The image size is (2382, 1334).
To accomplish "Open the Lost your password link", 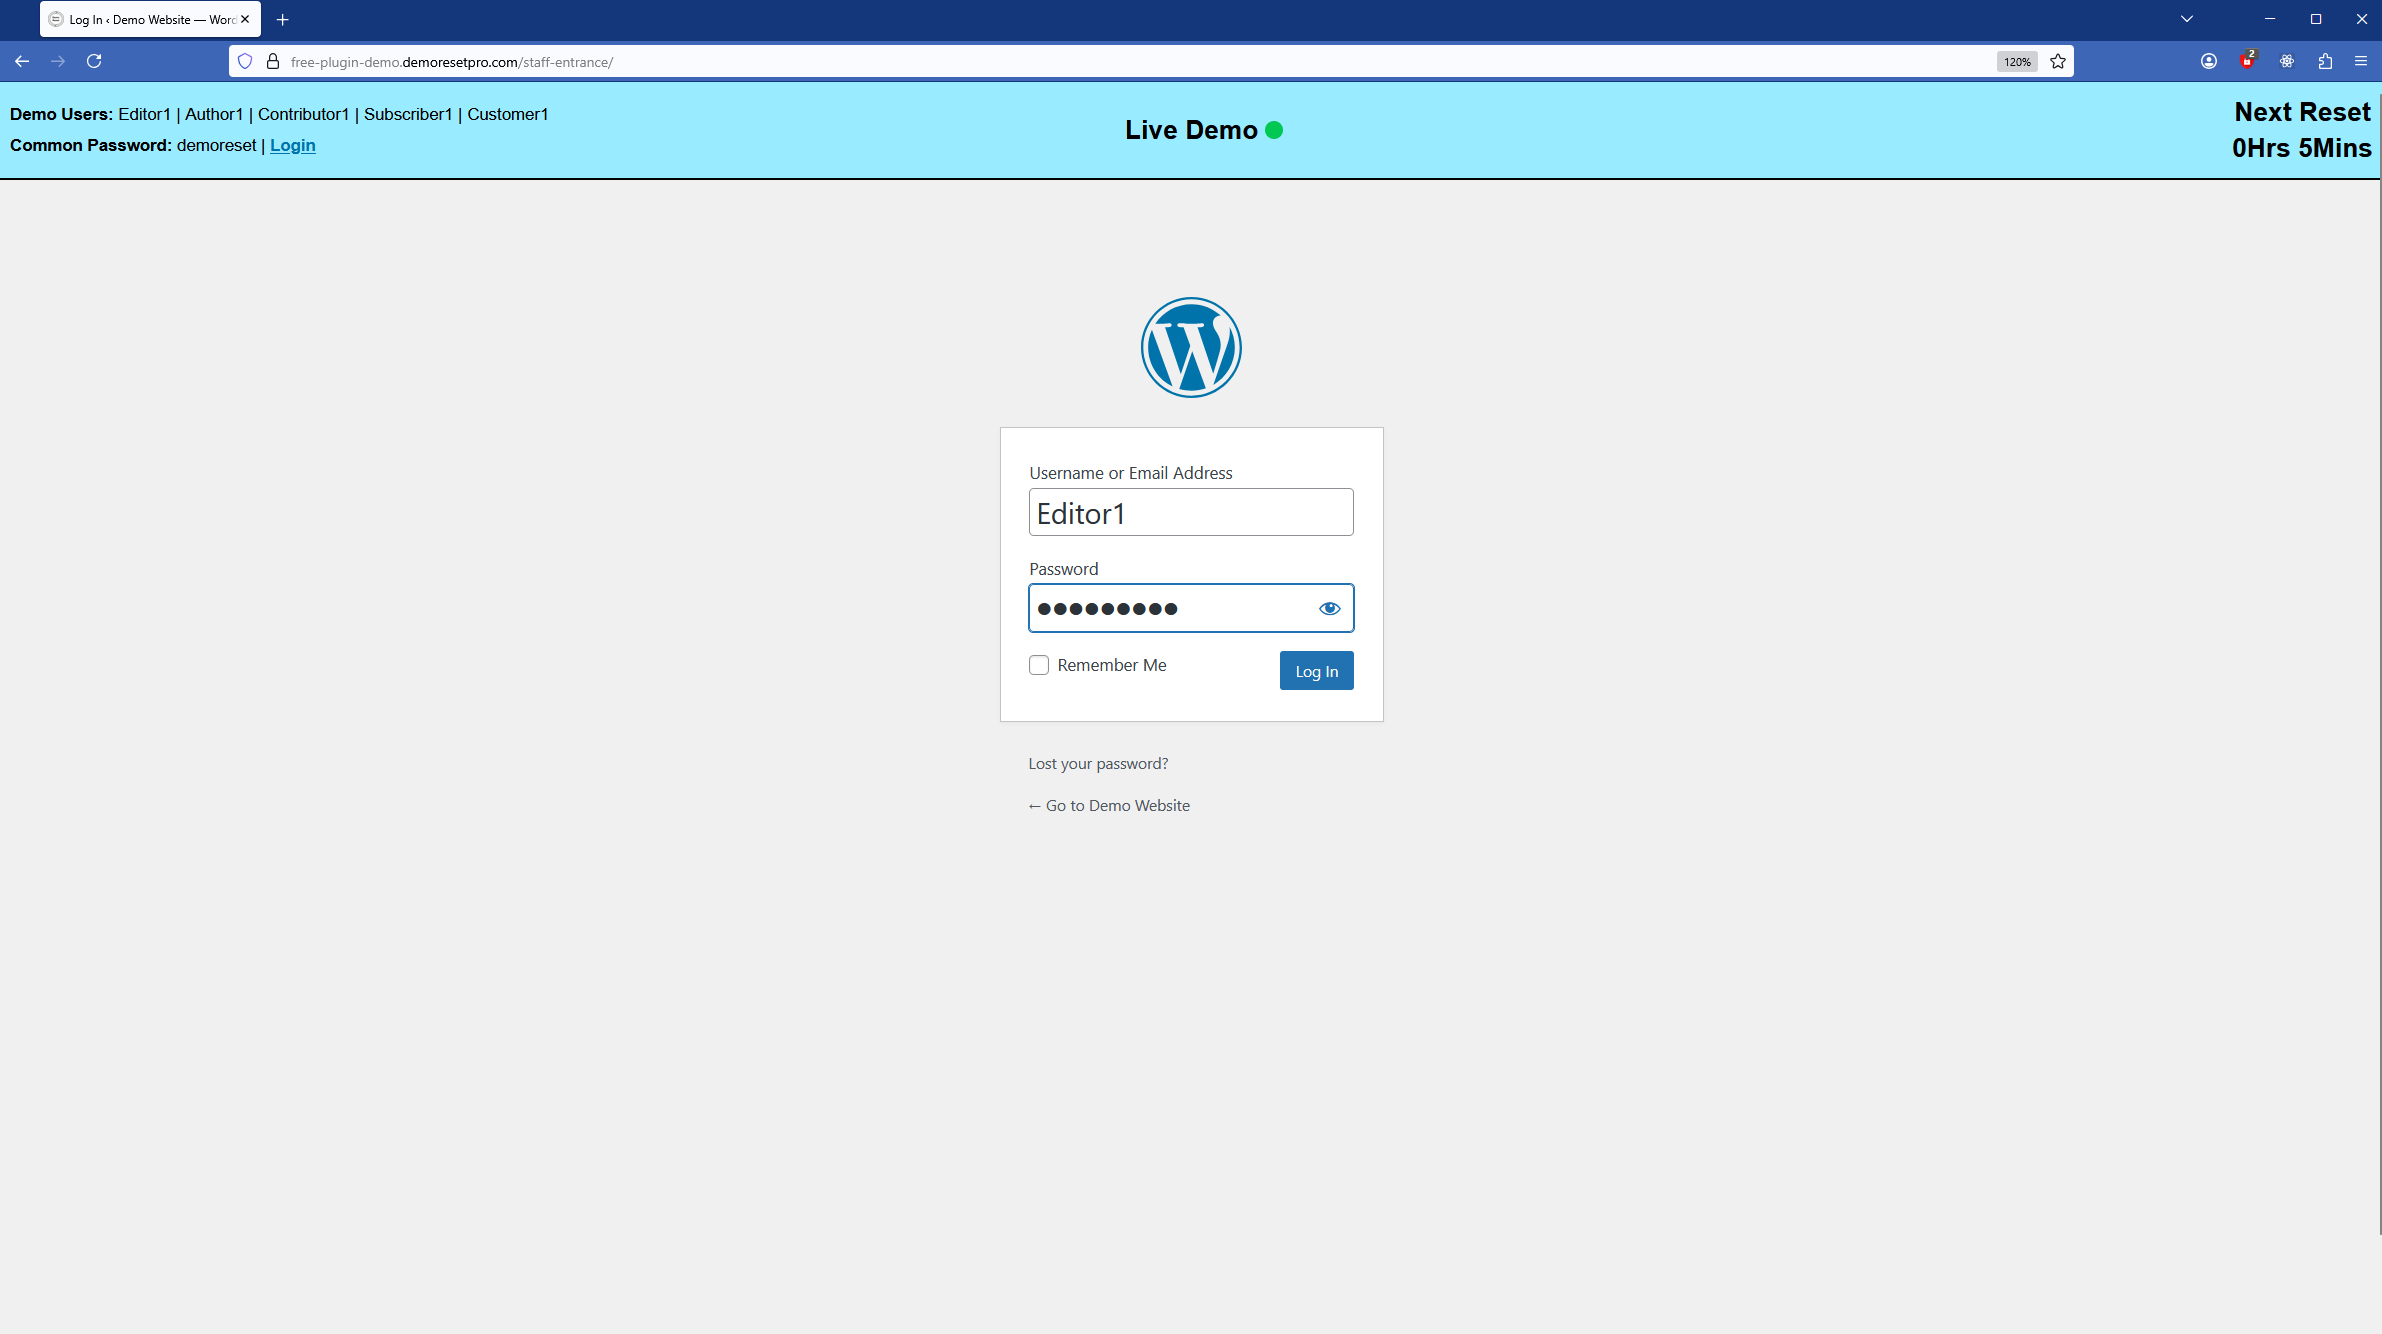I will coord(1097,762).
